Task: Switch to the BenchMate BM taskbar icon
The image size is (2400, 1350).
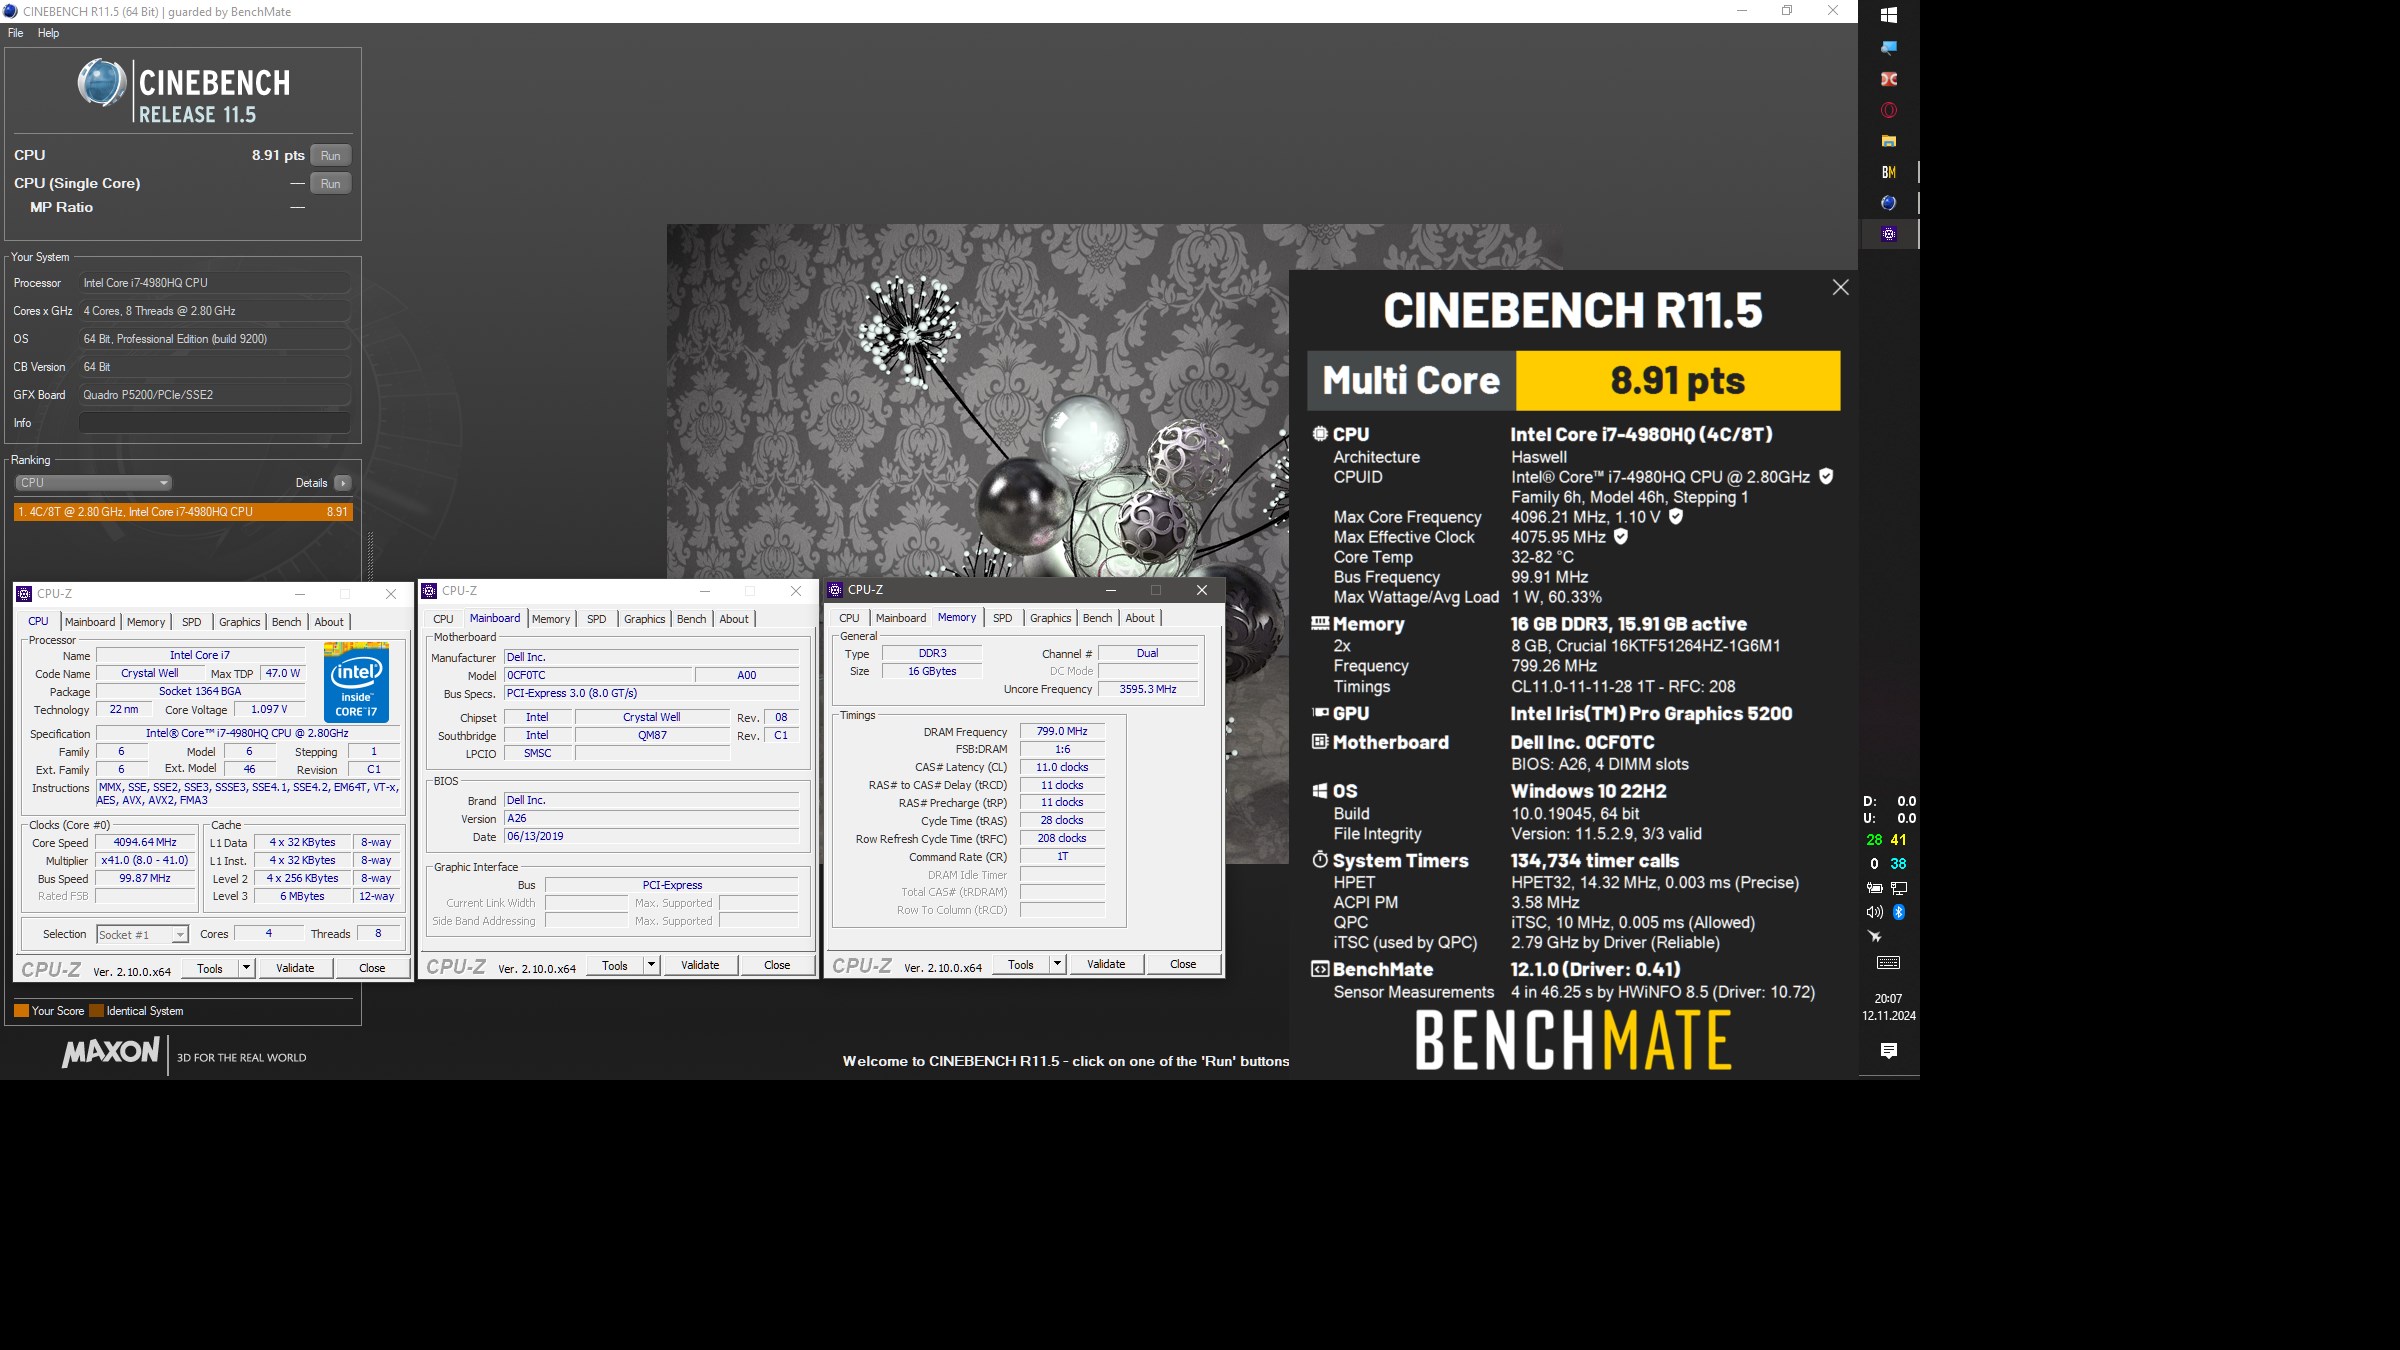Action: pyautogui.click(x=1888, y=172)
